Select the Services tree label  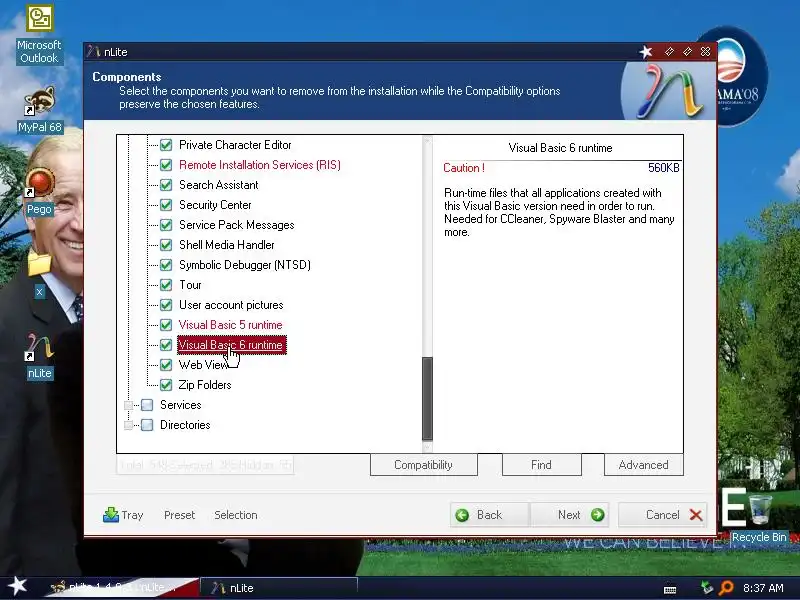click(181, 405)
